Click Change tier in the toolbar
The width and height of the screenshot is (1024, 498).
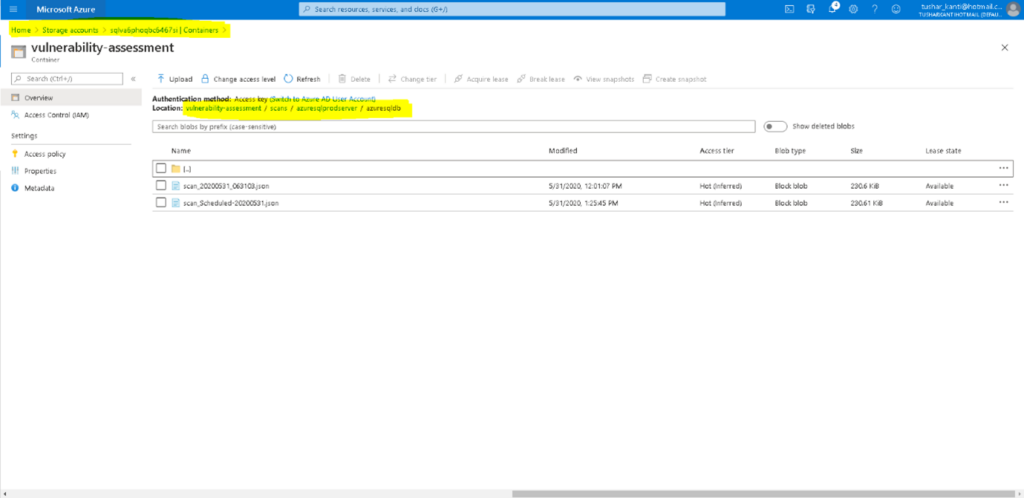click(412, 79)
